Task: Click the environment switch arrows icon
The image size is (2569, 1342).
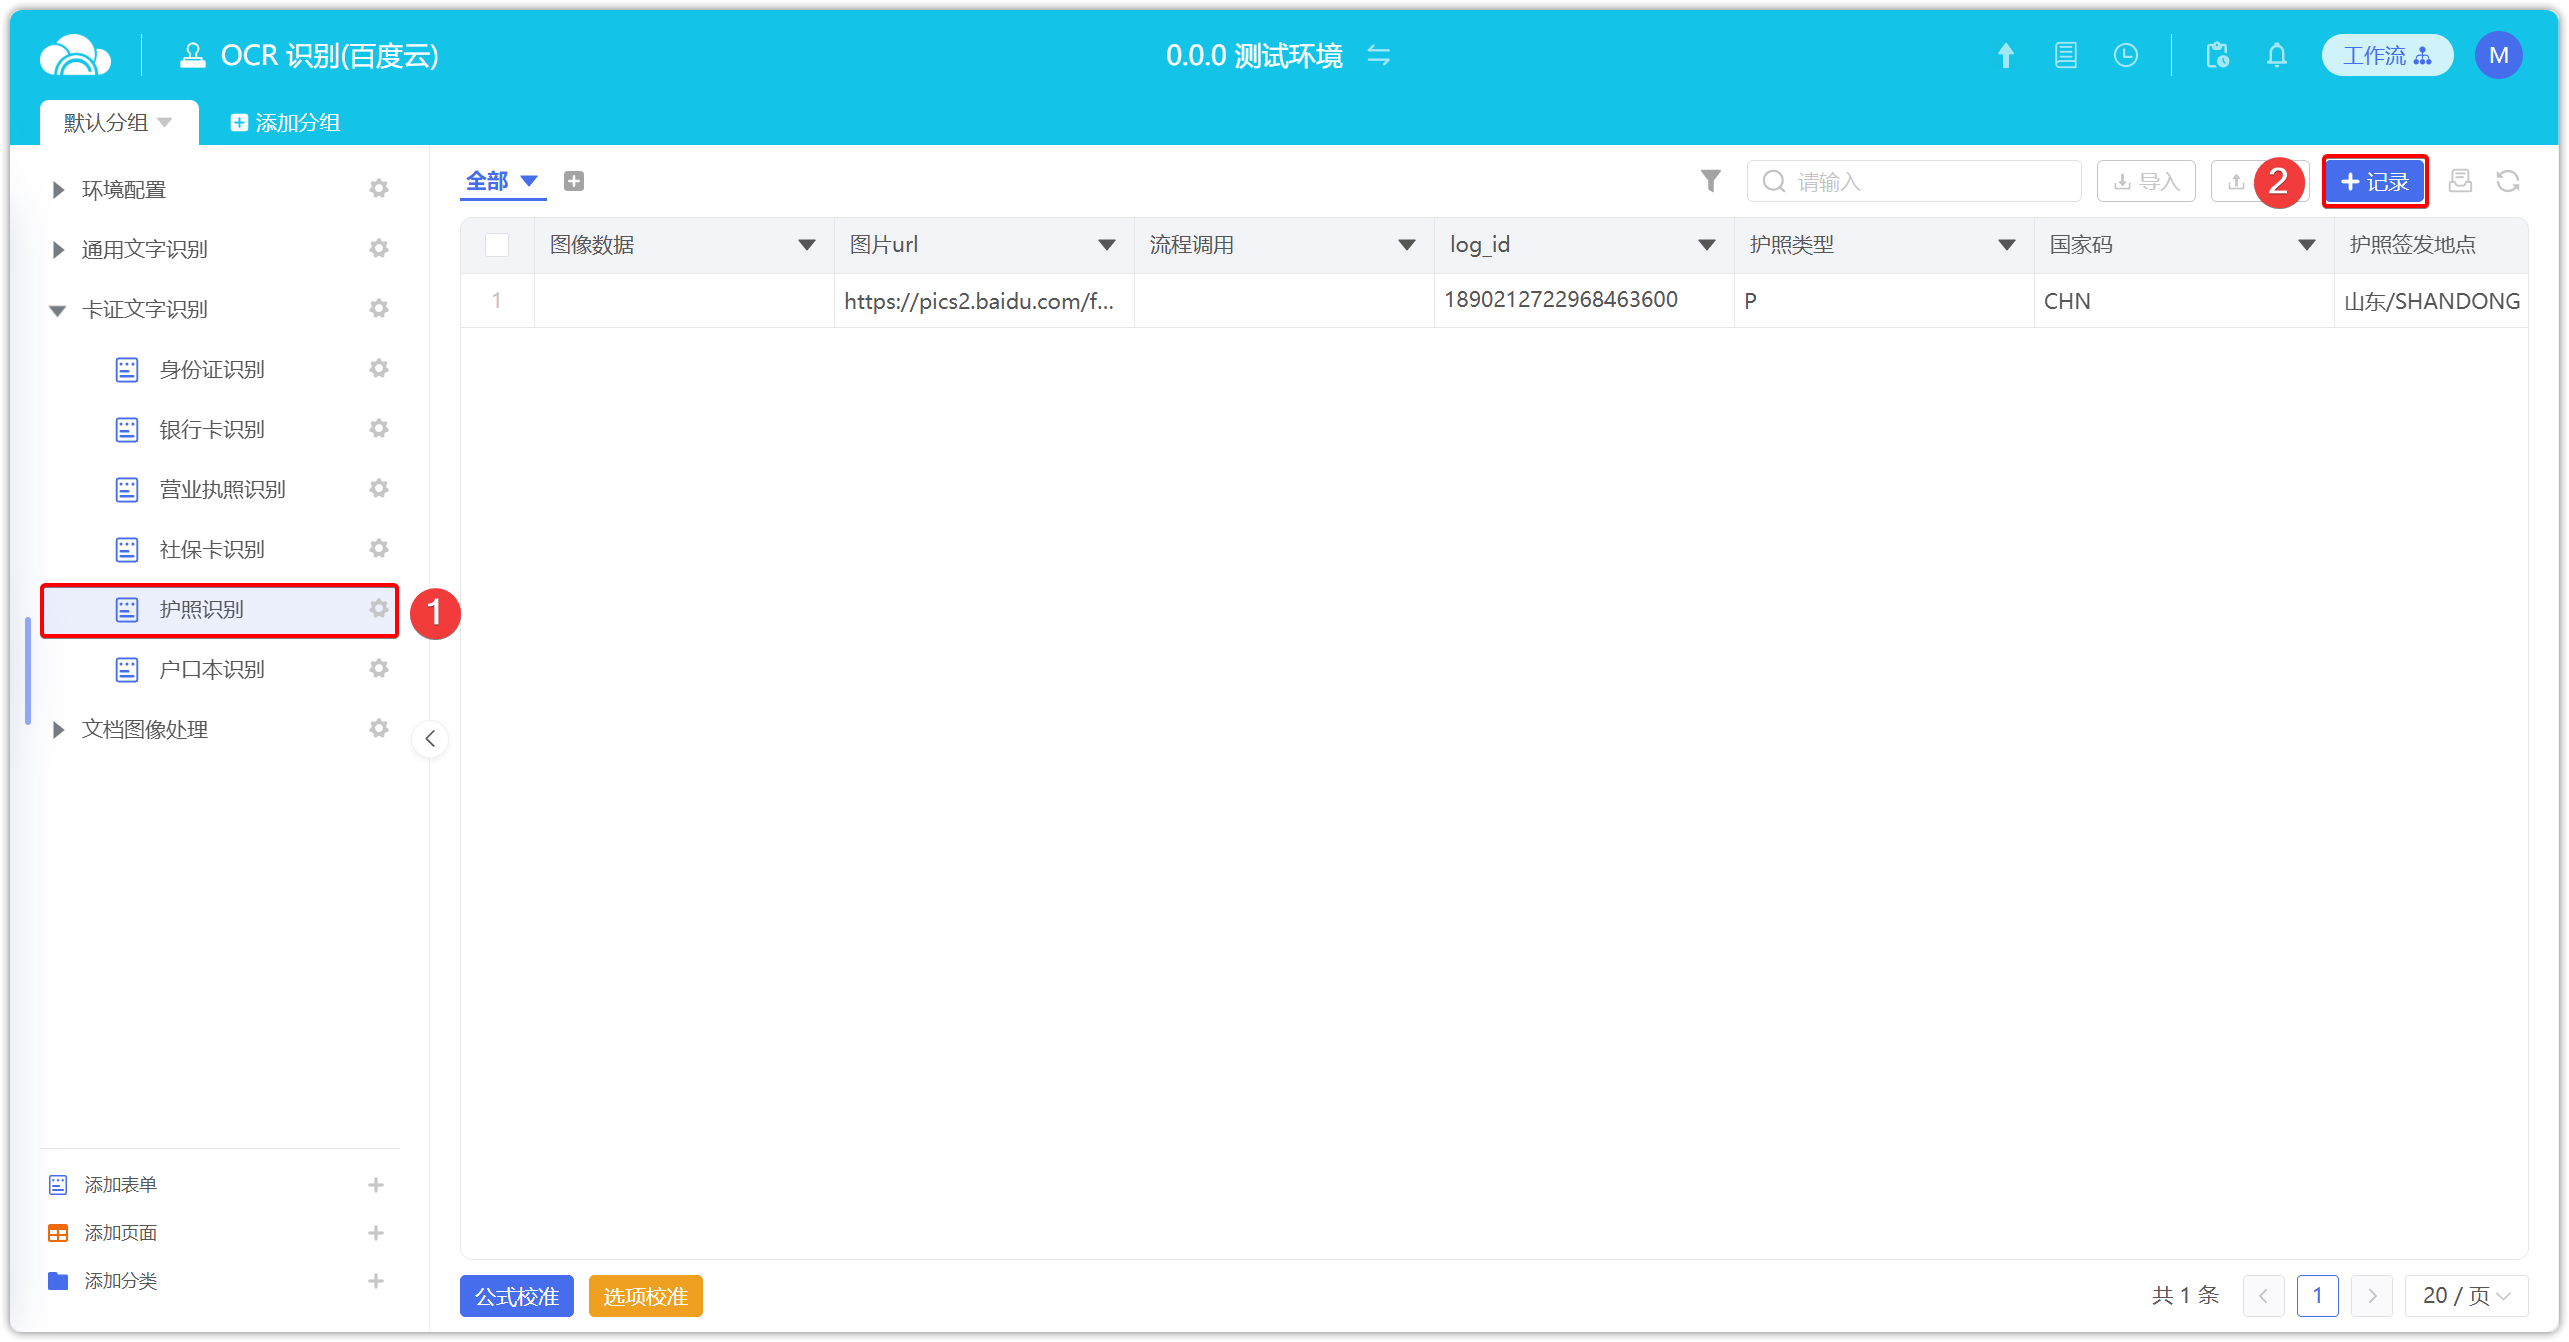Action: pos(1379,56)
